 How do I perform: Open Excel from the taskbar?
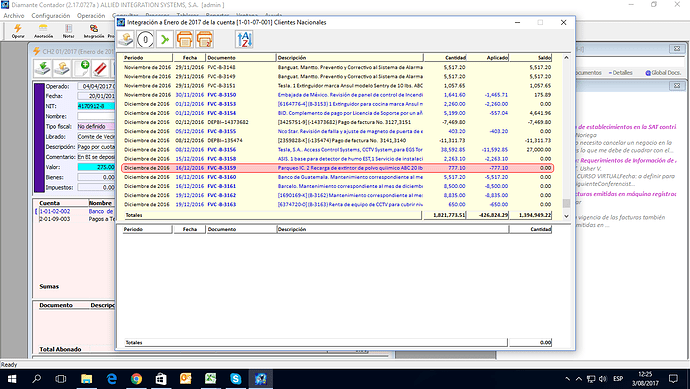coord(210,379)
